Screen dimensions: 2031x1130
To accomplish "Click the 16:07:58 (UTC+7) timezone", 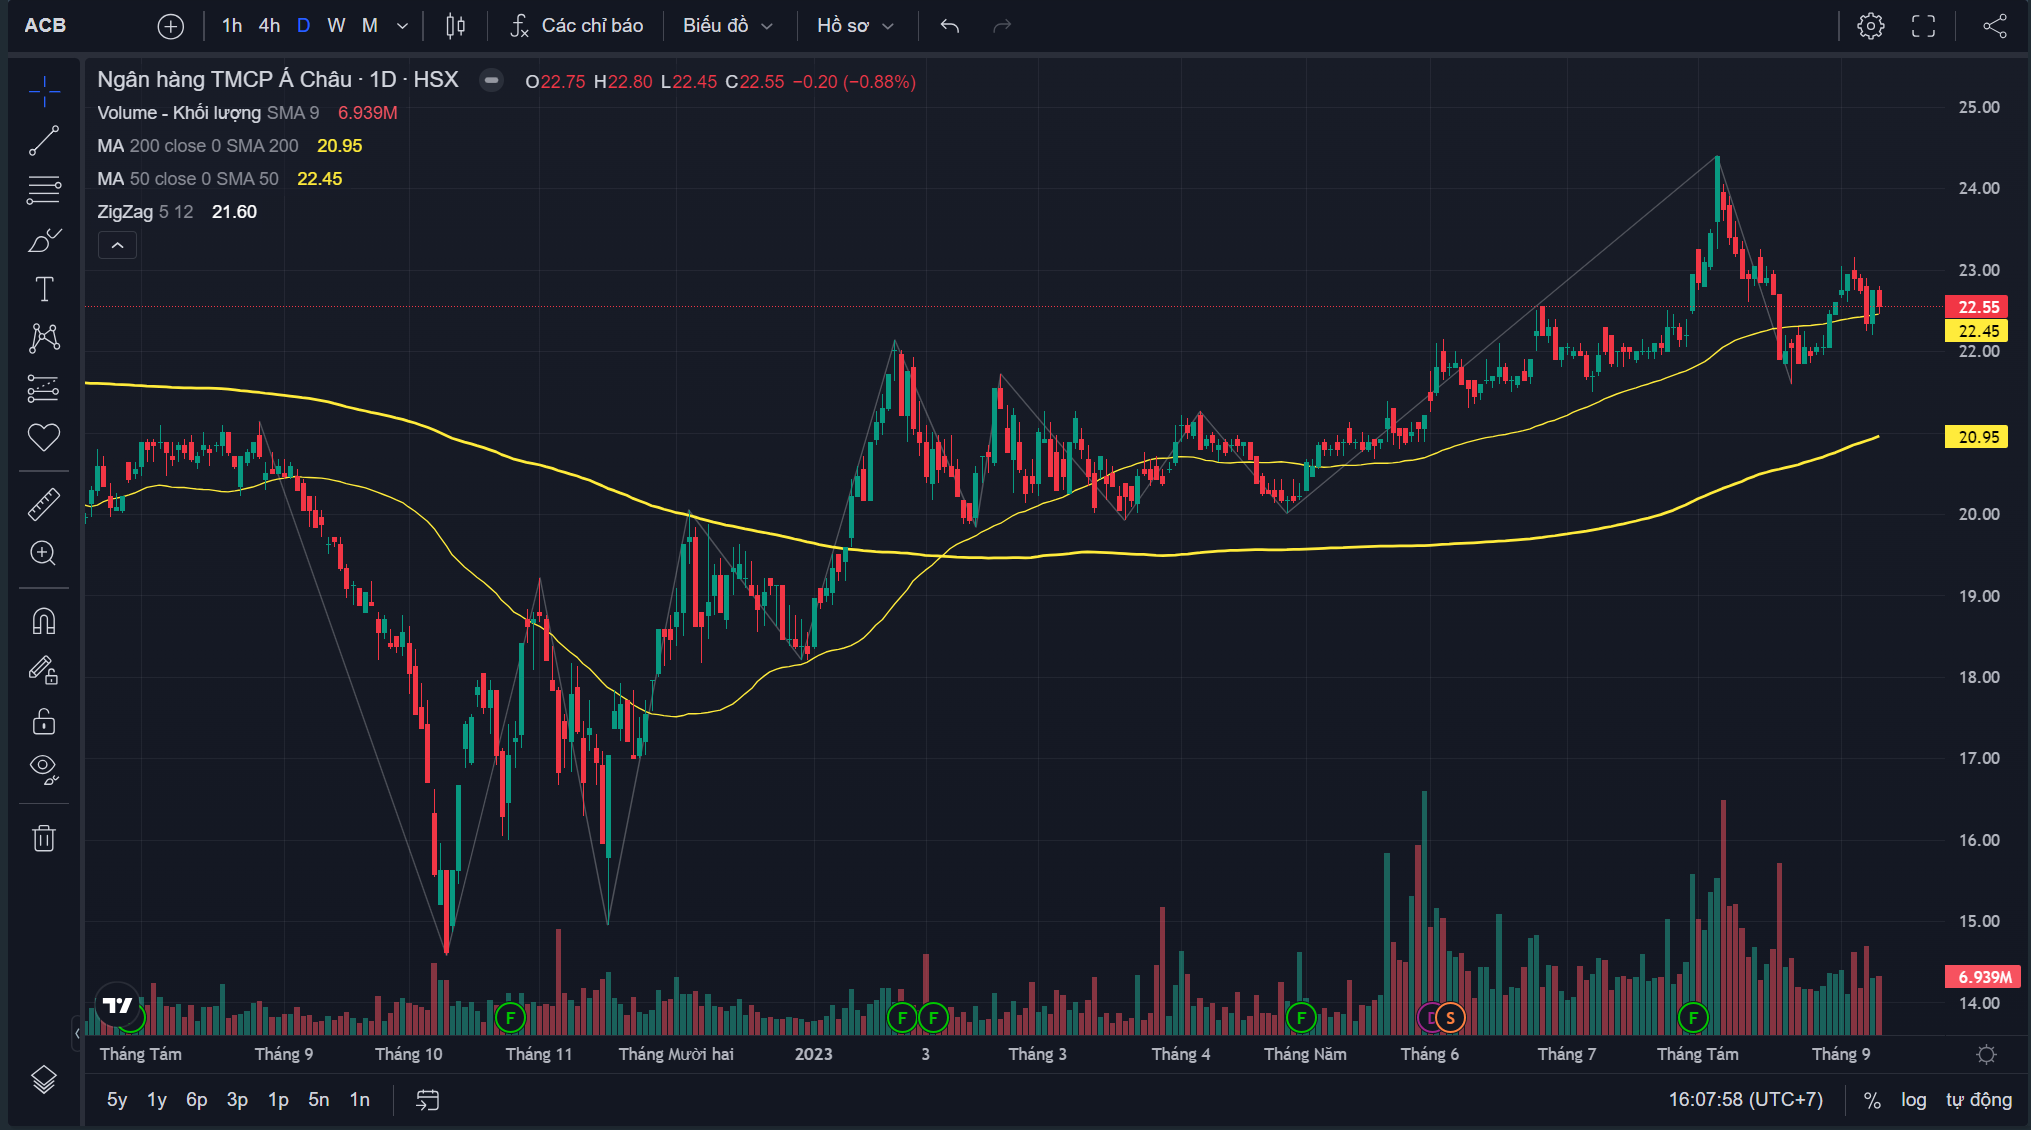I will 1746,1100.
